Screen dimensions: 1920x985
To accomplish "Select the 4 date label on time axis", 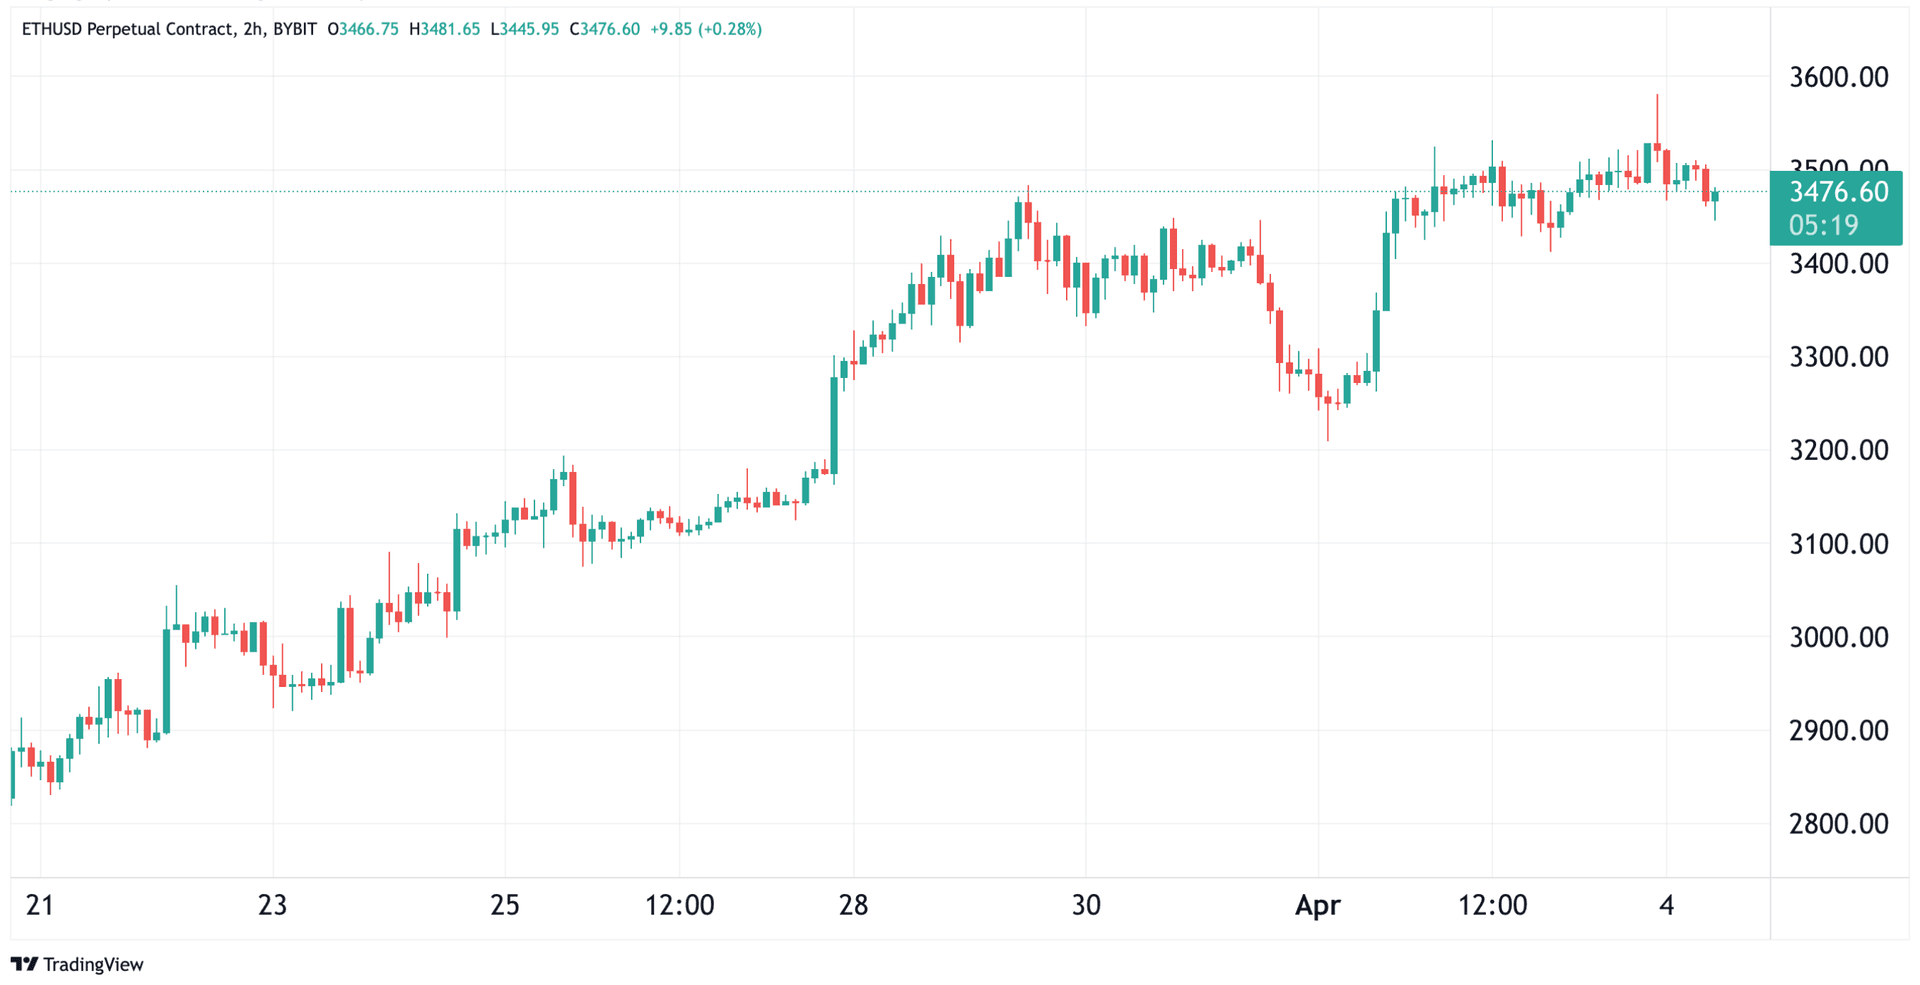I will (x=1666, y=905).
